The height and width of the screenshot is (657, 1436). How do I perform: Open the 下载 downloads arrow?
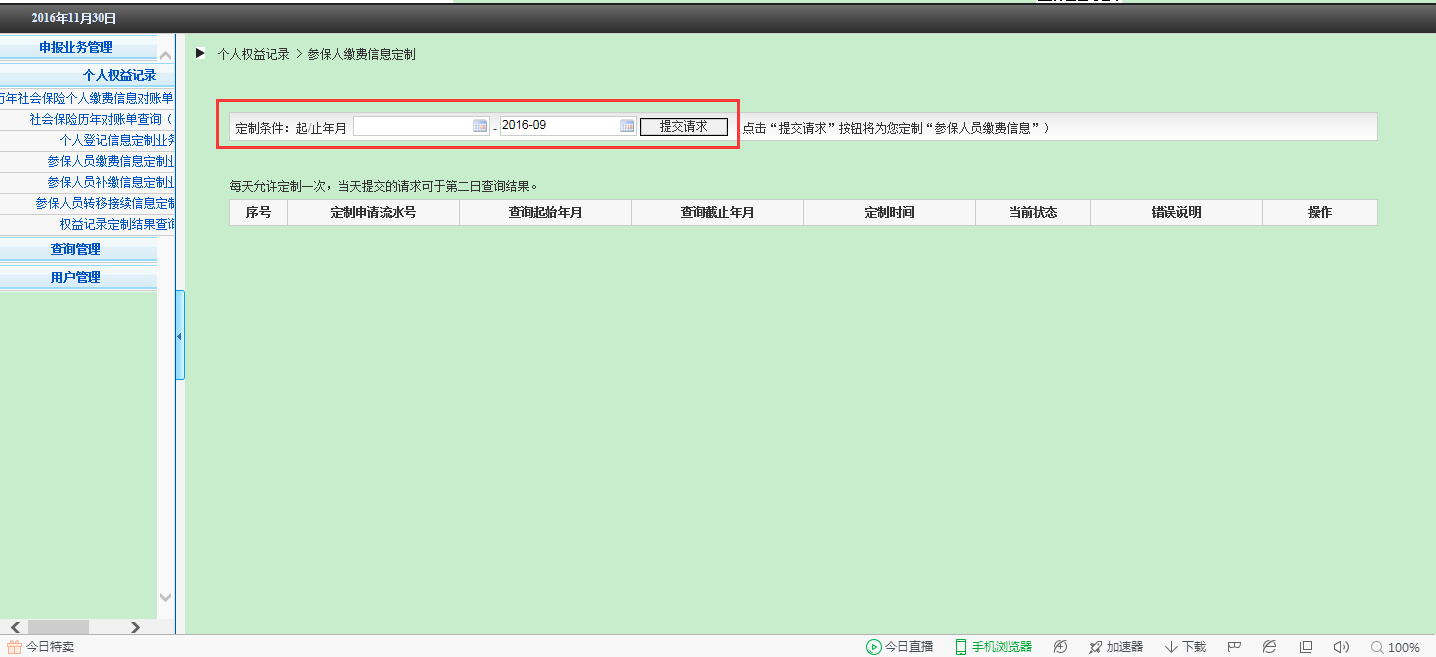[x=1186, y=647]
